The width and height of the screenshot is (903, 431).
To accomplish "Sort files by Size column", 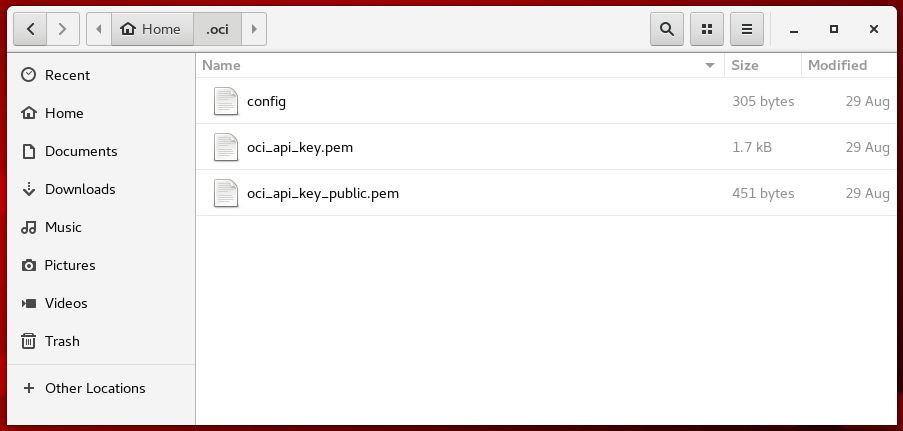I will pos(745,65).
